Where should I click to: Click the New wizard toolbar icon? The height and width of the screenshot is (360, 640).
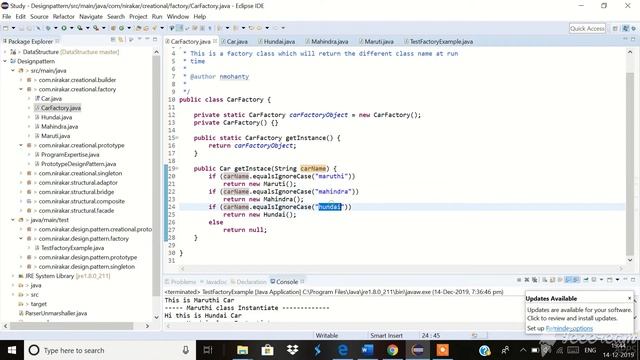click(6, 28)
